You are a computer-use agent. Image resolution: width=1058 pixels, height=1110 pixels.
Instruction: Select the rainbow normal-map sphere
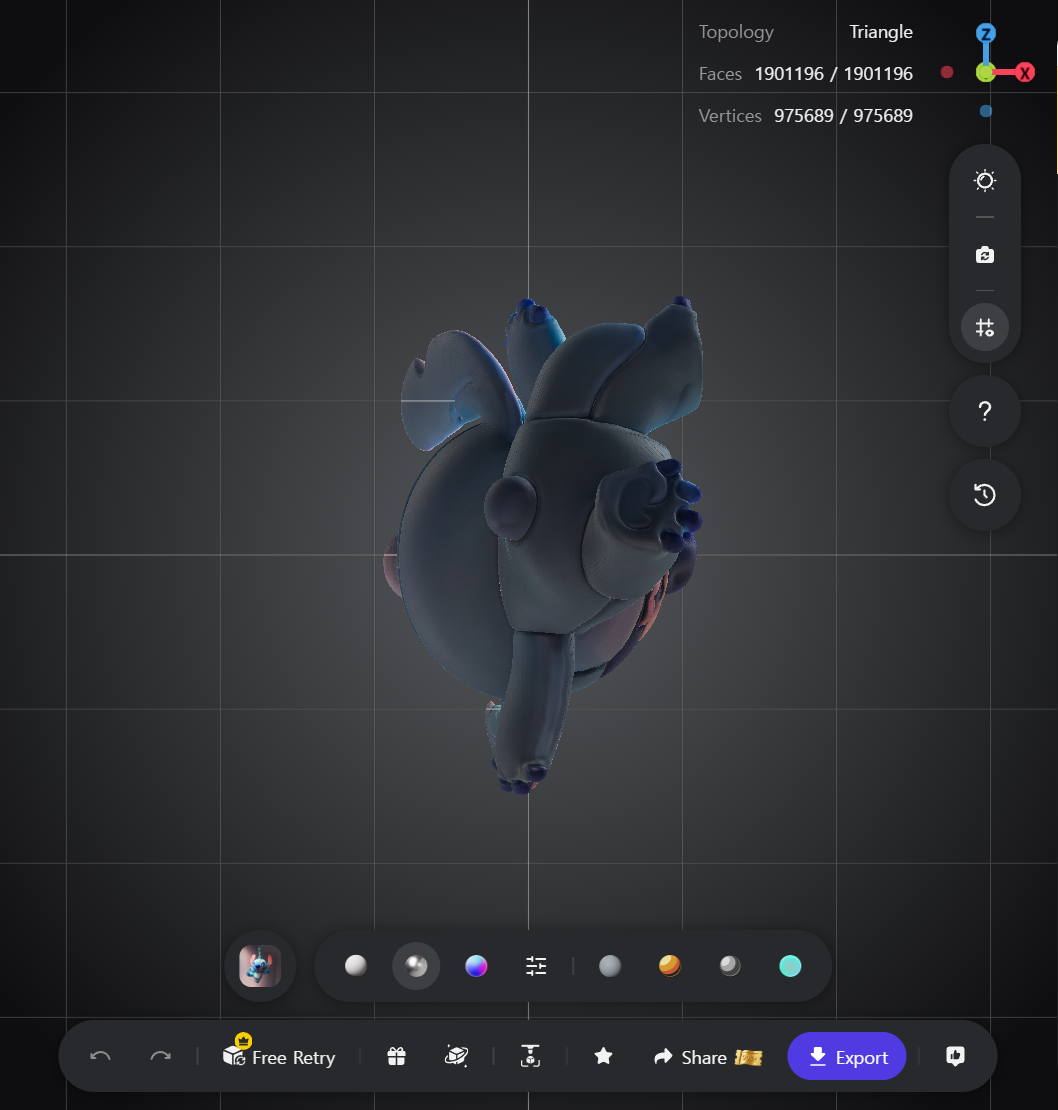tap(476, 966)
